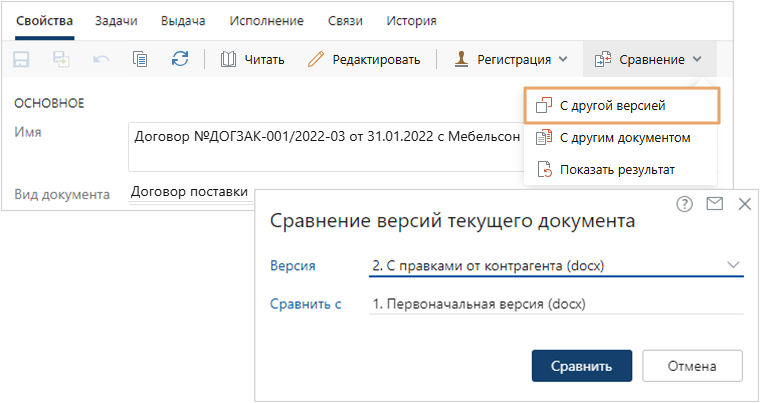763x403 pixels.
Task: Close the version comparison dialog
Action: click(x=744, y=204)
